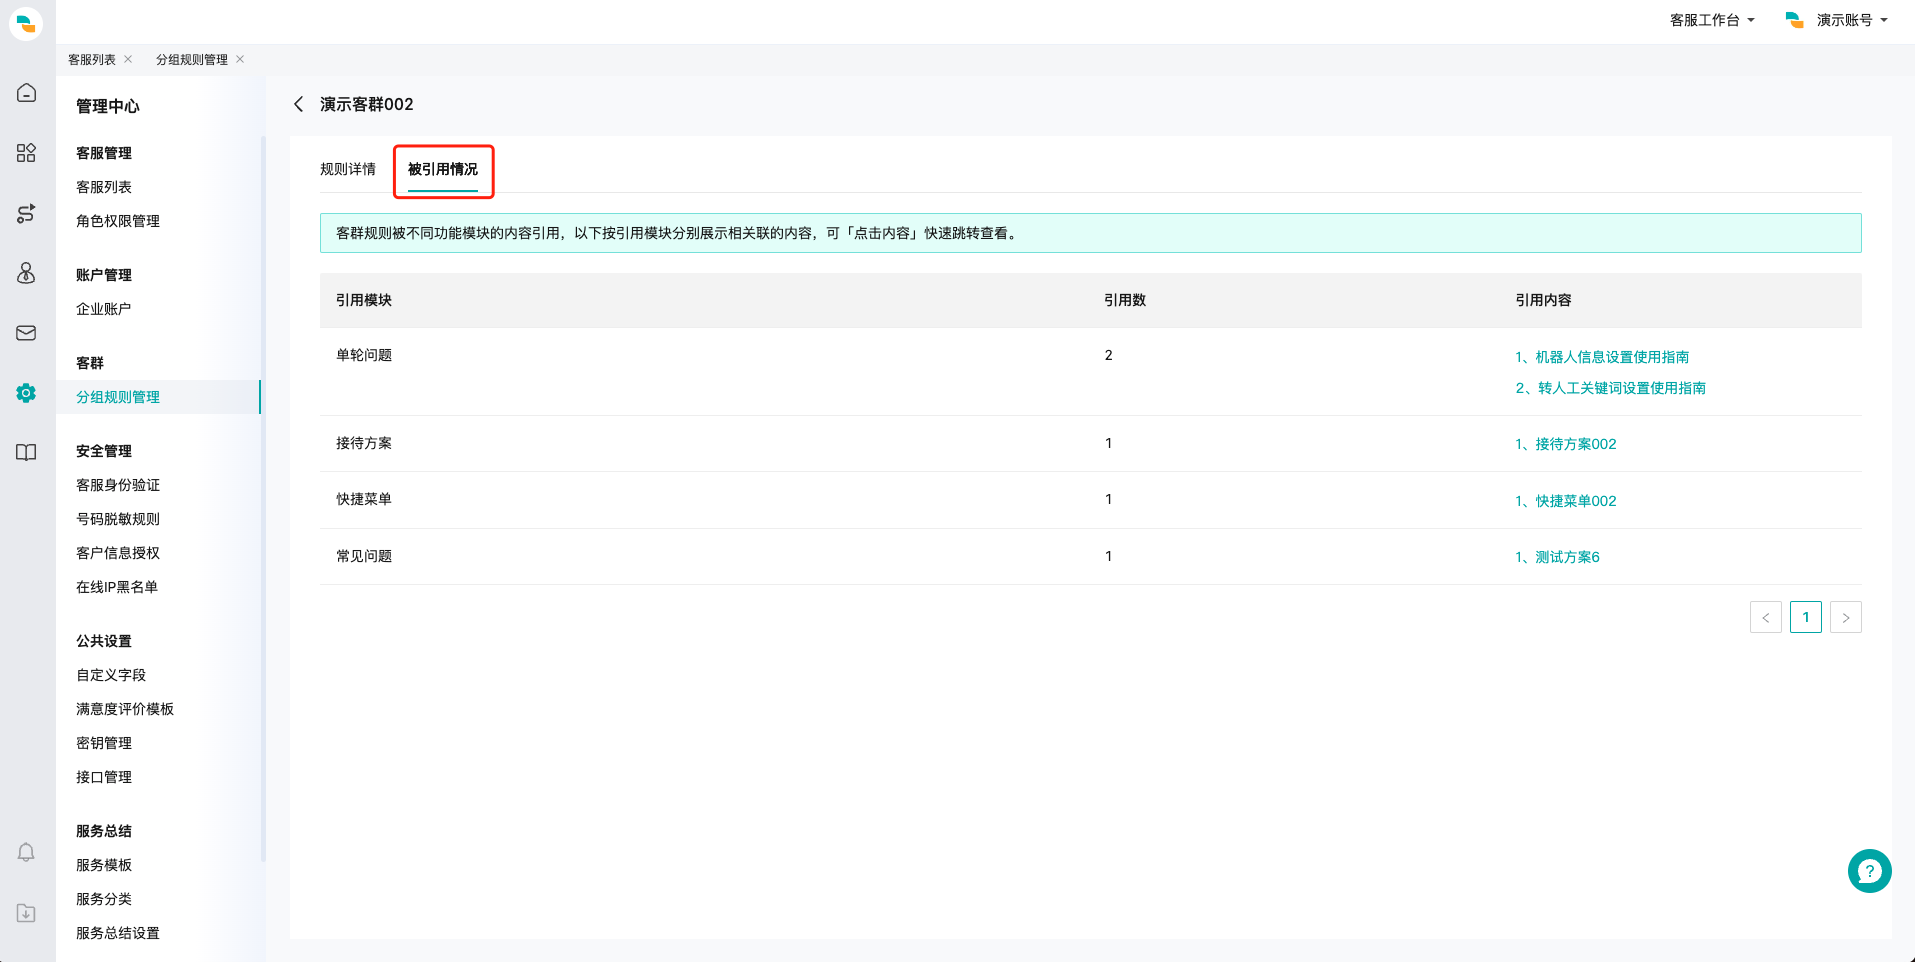The image size is (1915, 962).
Task: Open the home icon in sidebar
Action: click(26, 93)
